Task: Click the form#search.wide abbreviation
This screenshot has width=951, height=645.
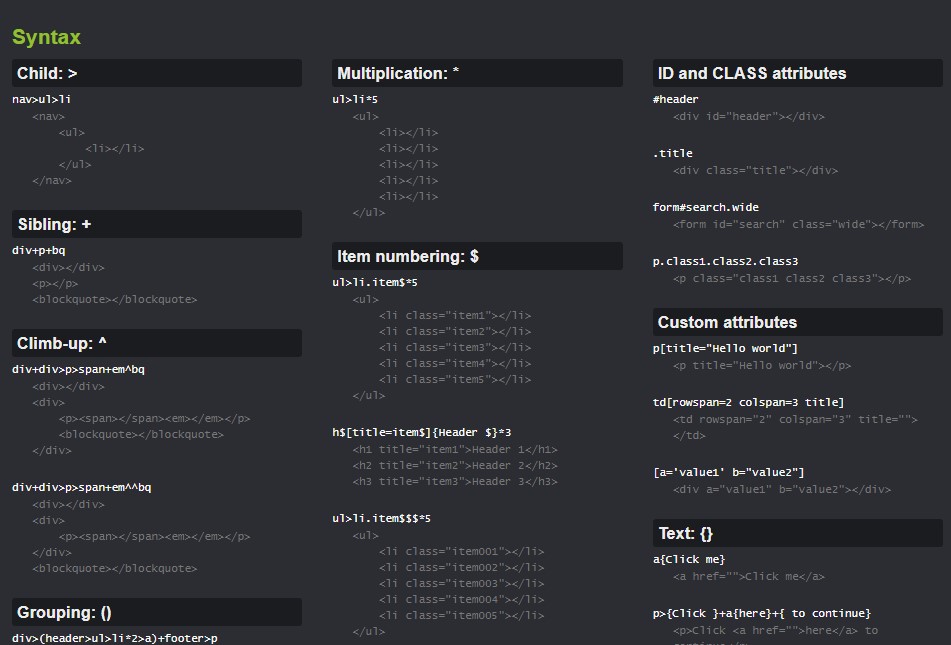Action: point(705,207)
